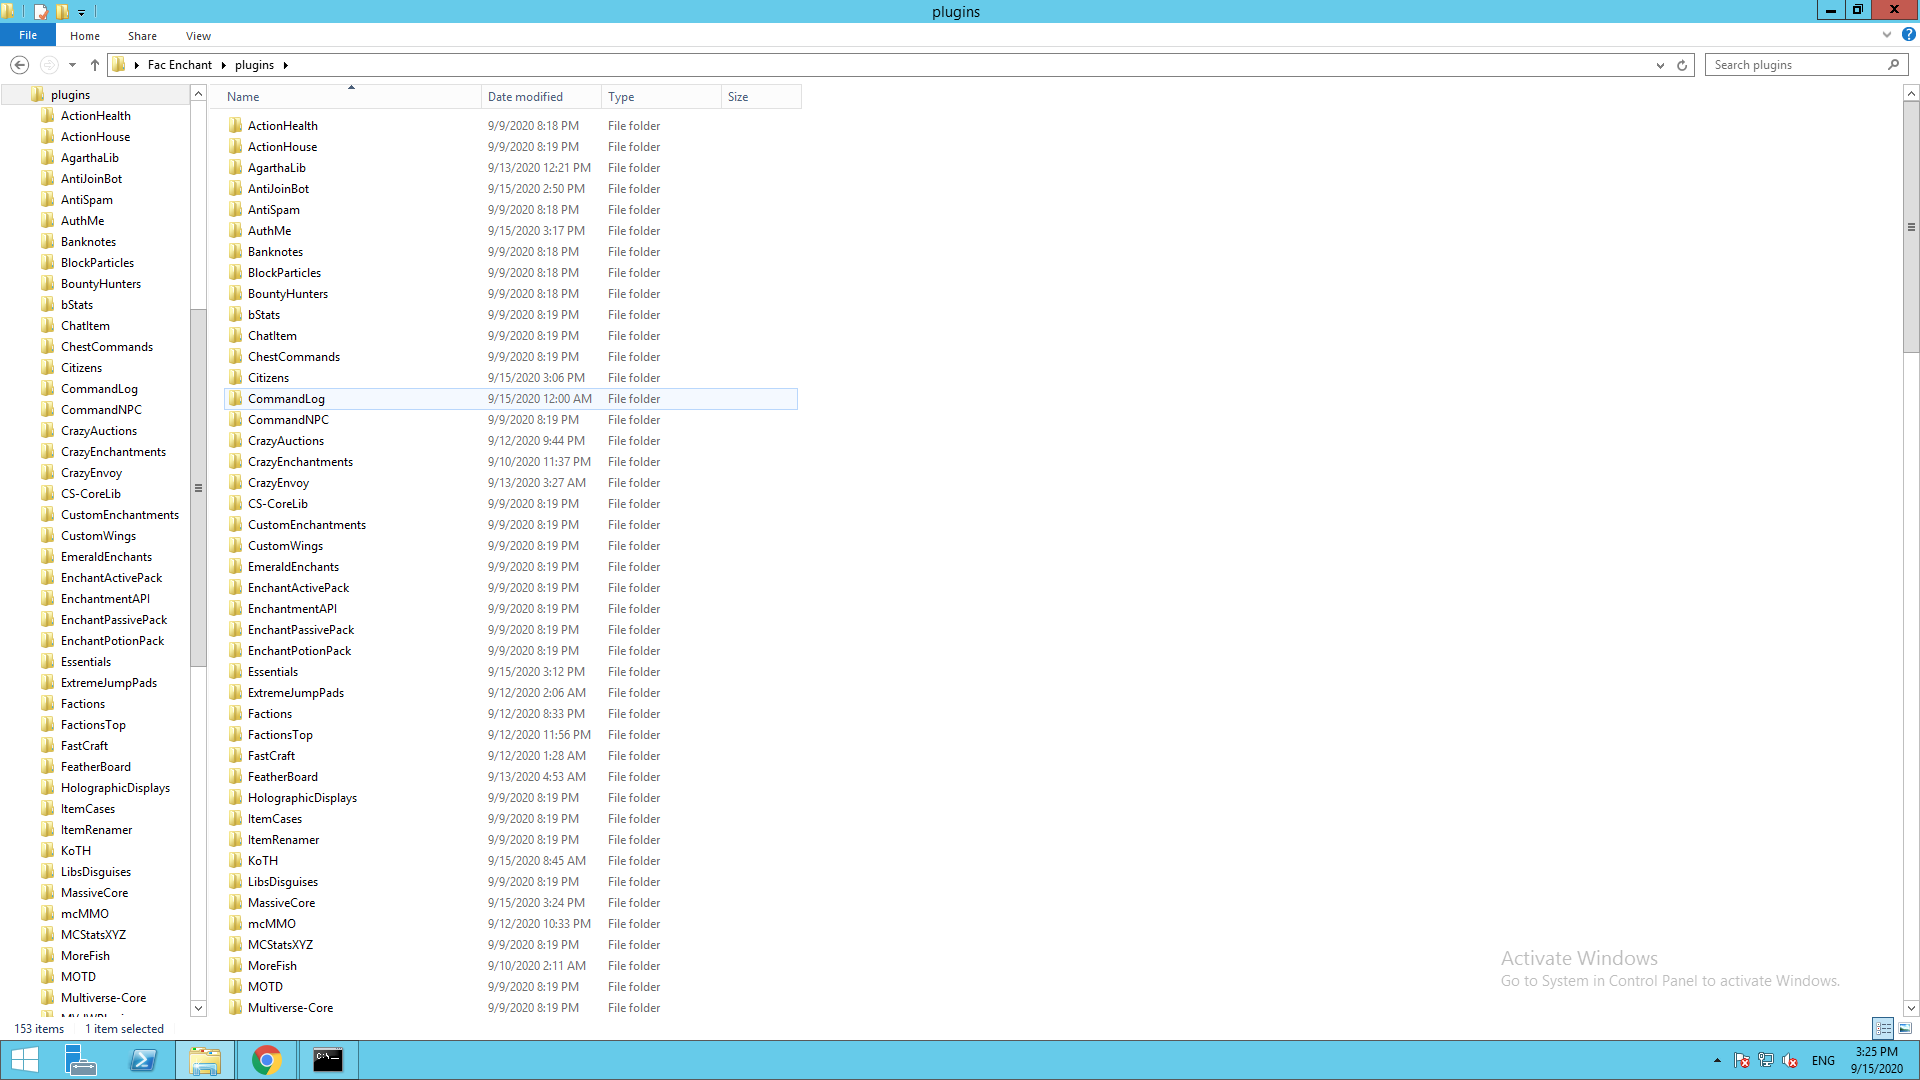Open the View ribbon tab
The image size is (1920, 1080).
coord(198,36)
